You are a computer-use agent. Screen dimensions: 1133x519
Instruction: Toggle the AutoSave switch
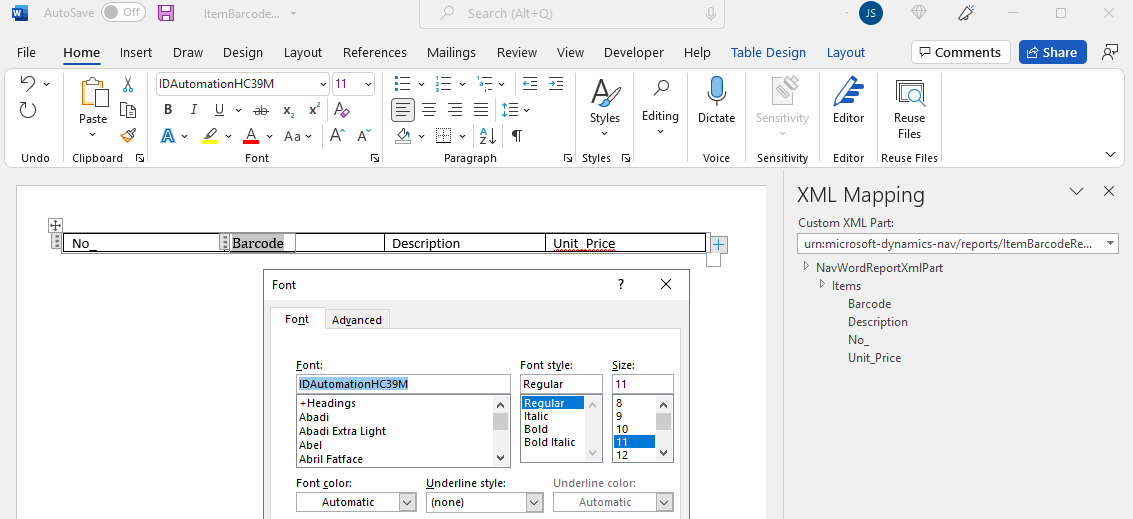(123, 13)
